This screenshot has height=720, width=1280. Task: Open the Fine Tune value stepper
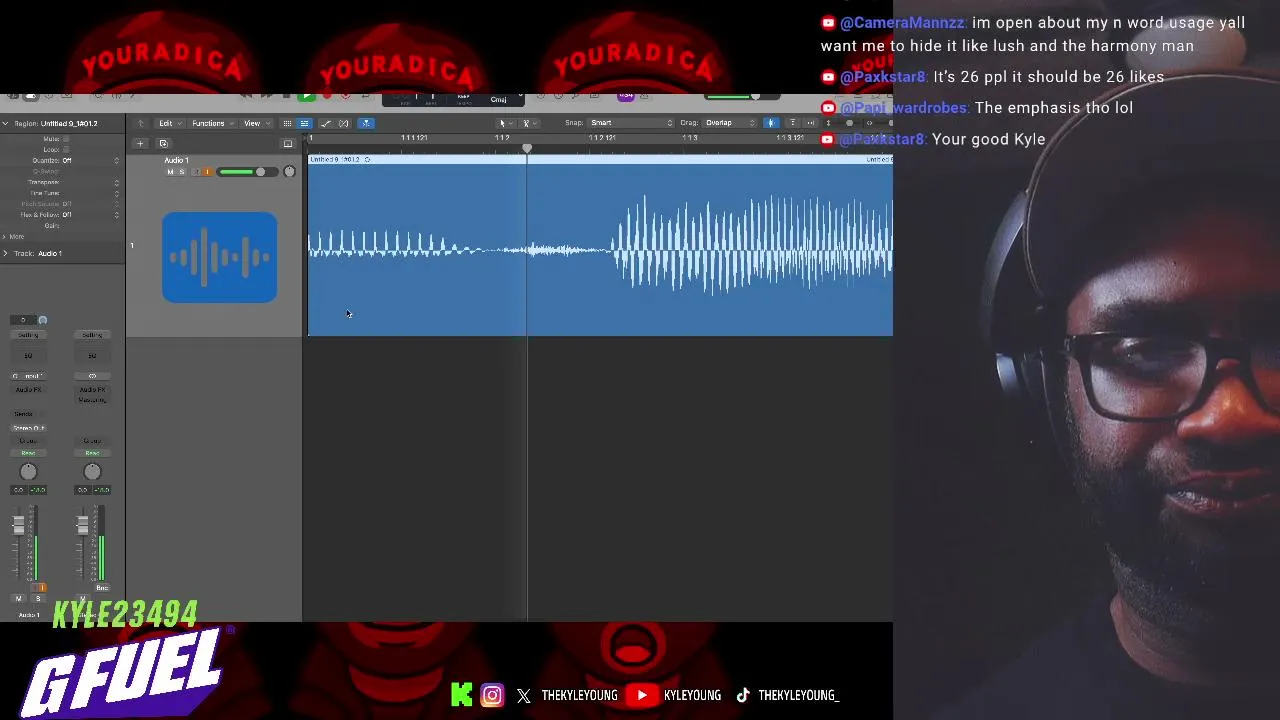pyautogui.click(x=116, y=193)
